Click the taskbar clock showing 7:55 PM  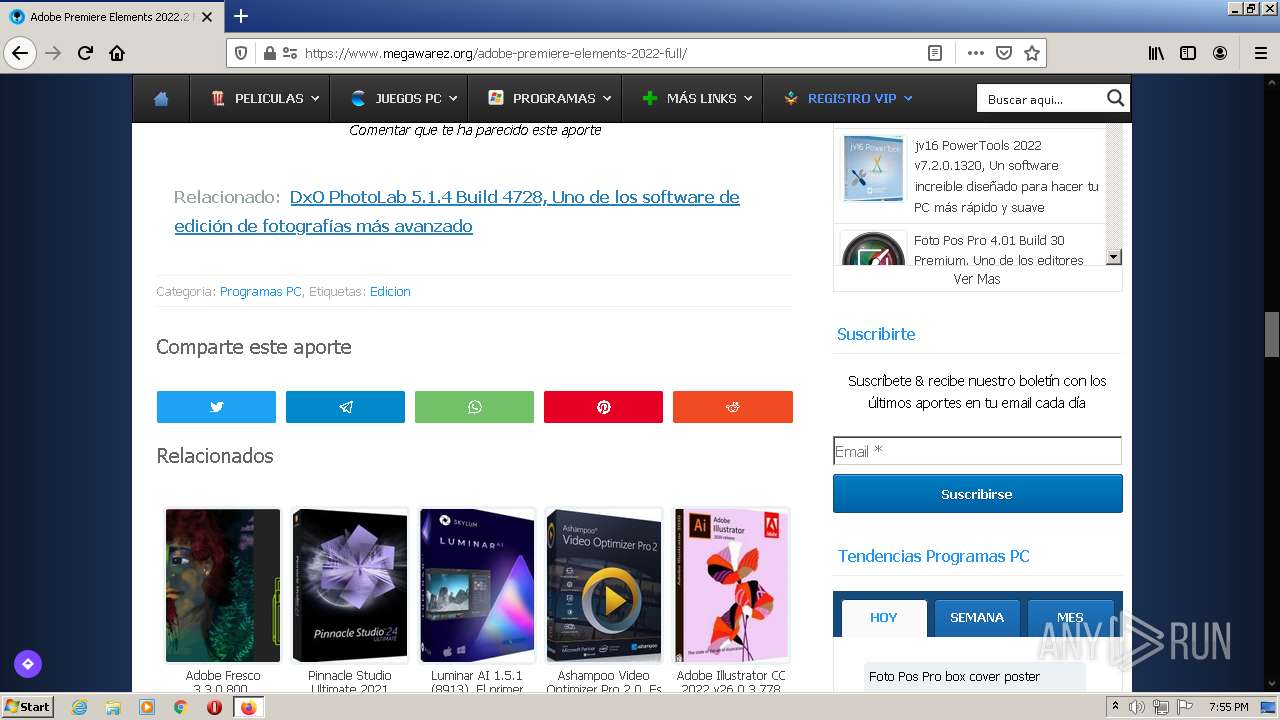click(1229, 707)
